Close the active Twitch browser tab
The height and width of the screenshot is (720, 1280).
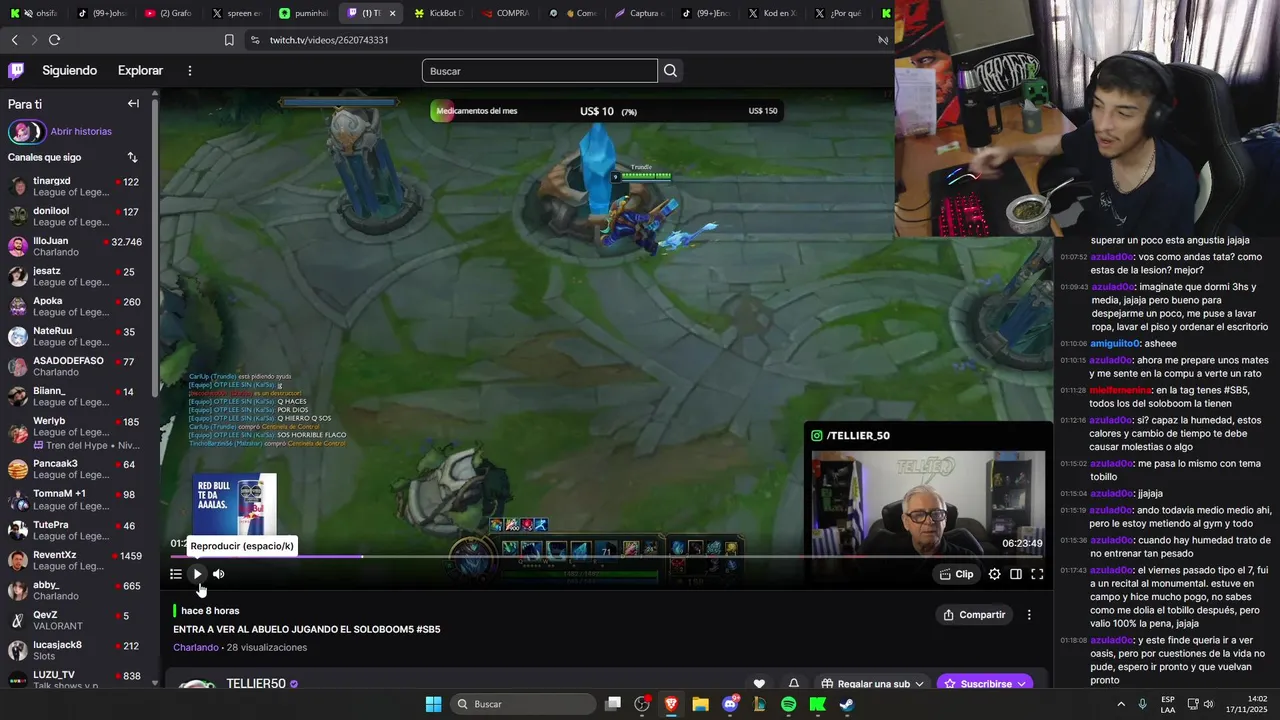point(393,13)
